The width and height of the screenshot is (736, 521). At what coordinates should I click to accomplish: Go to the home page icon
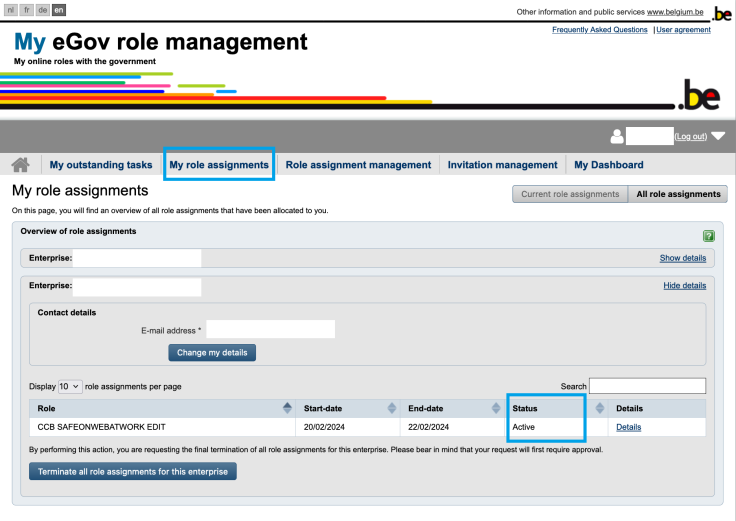(20, 165)
